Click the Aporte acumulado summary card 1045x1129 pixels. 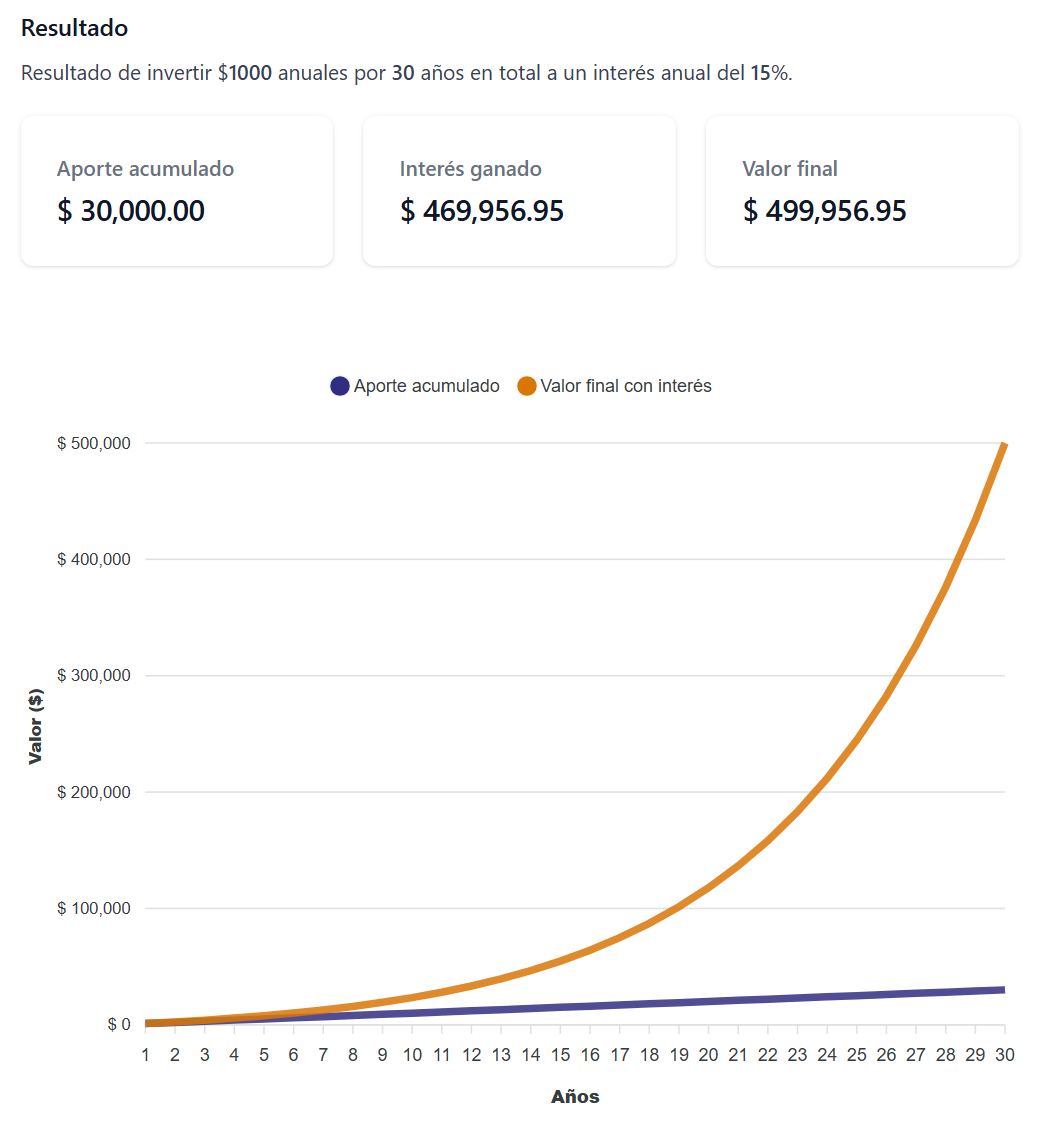point(176,191)
